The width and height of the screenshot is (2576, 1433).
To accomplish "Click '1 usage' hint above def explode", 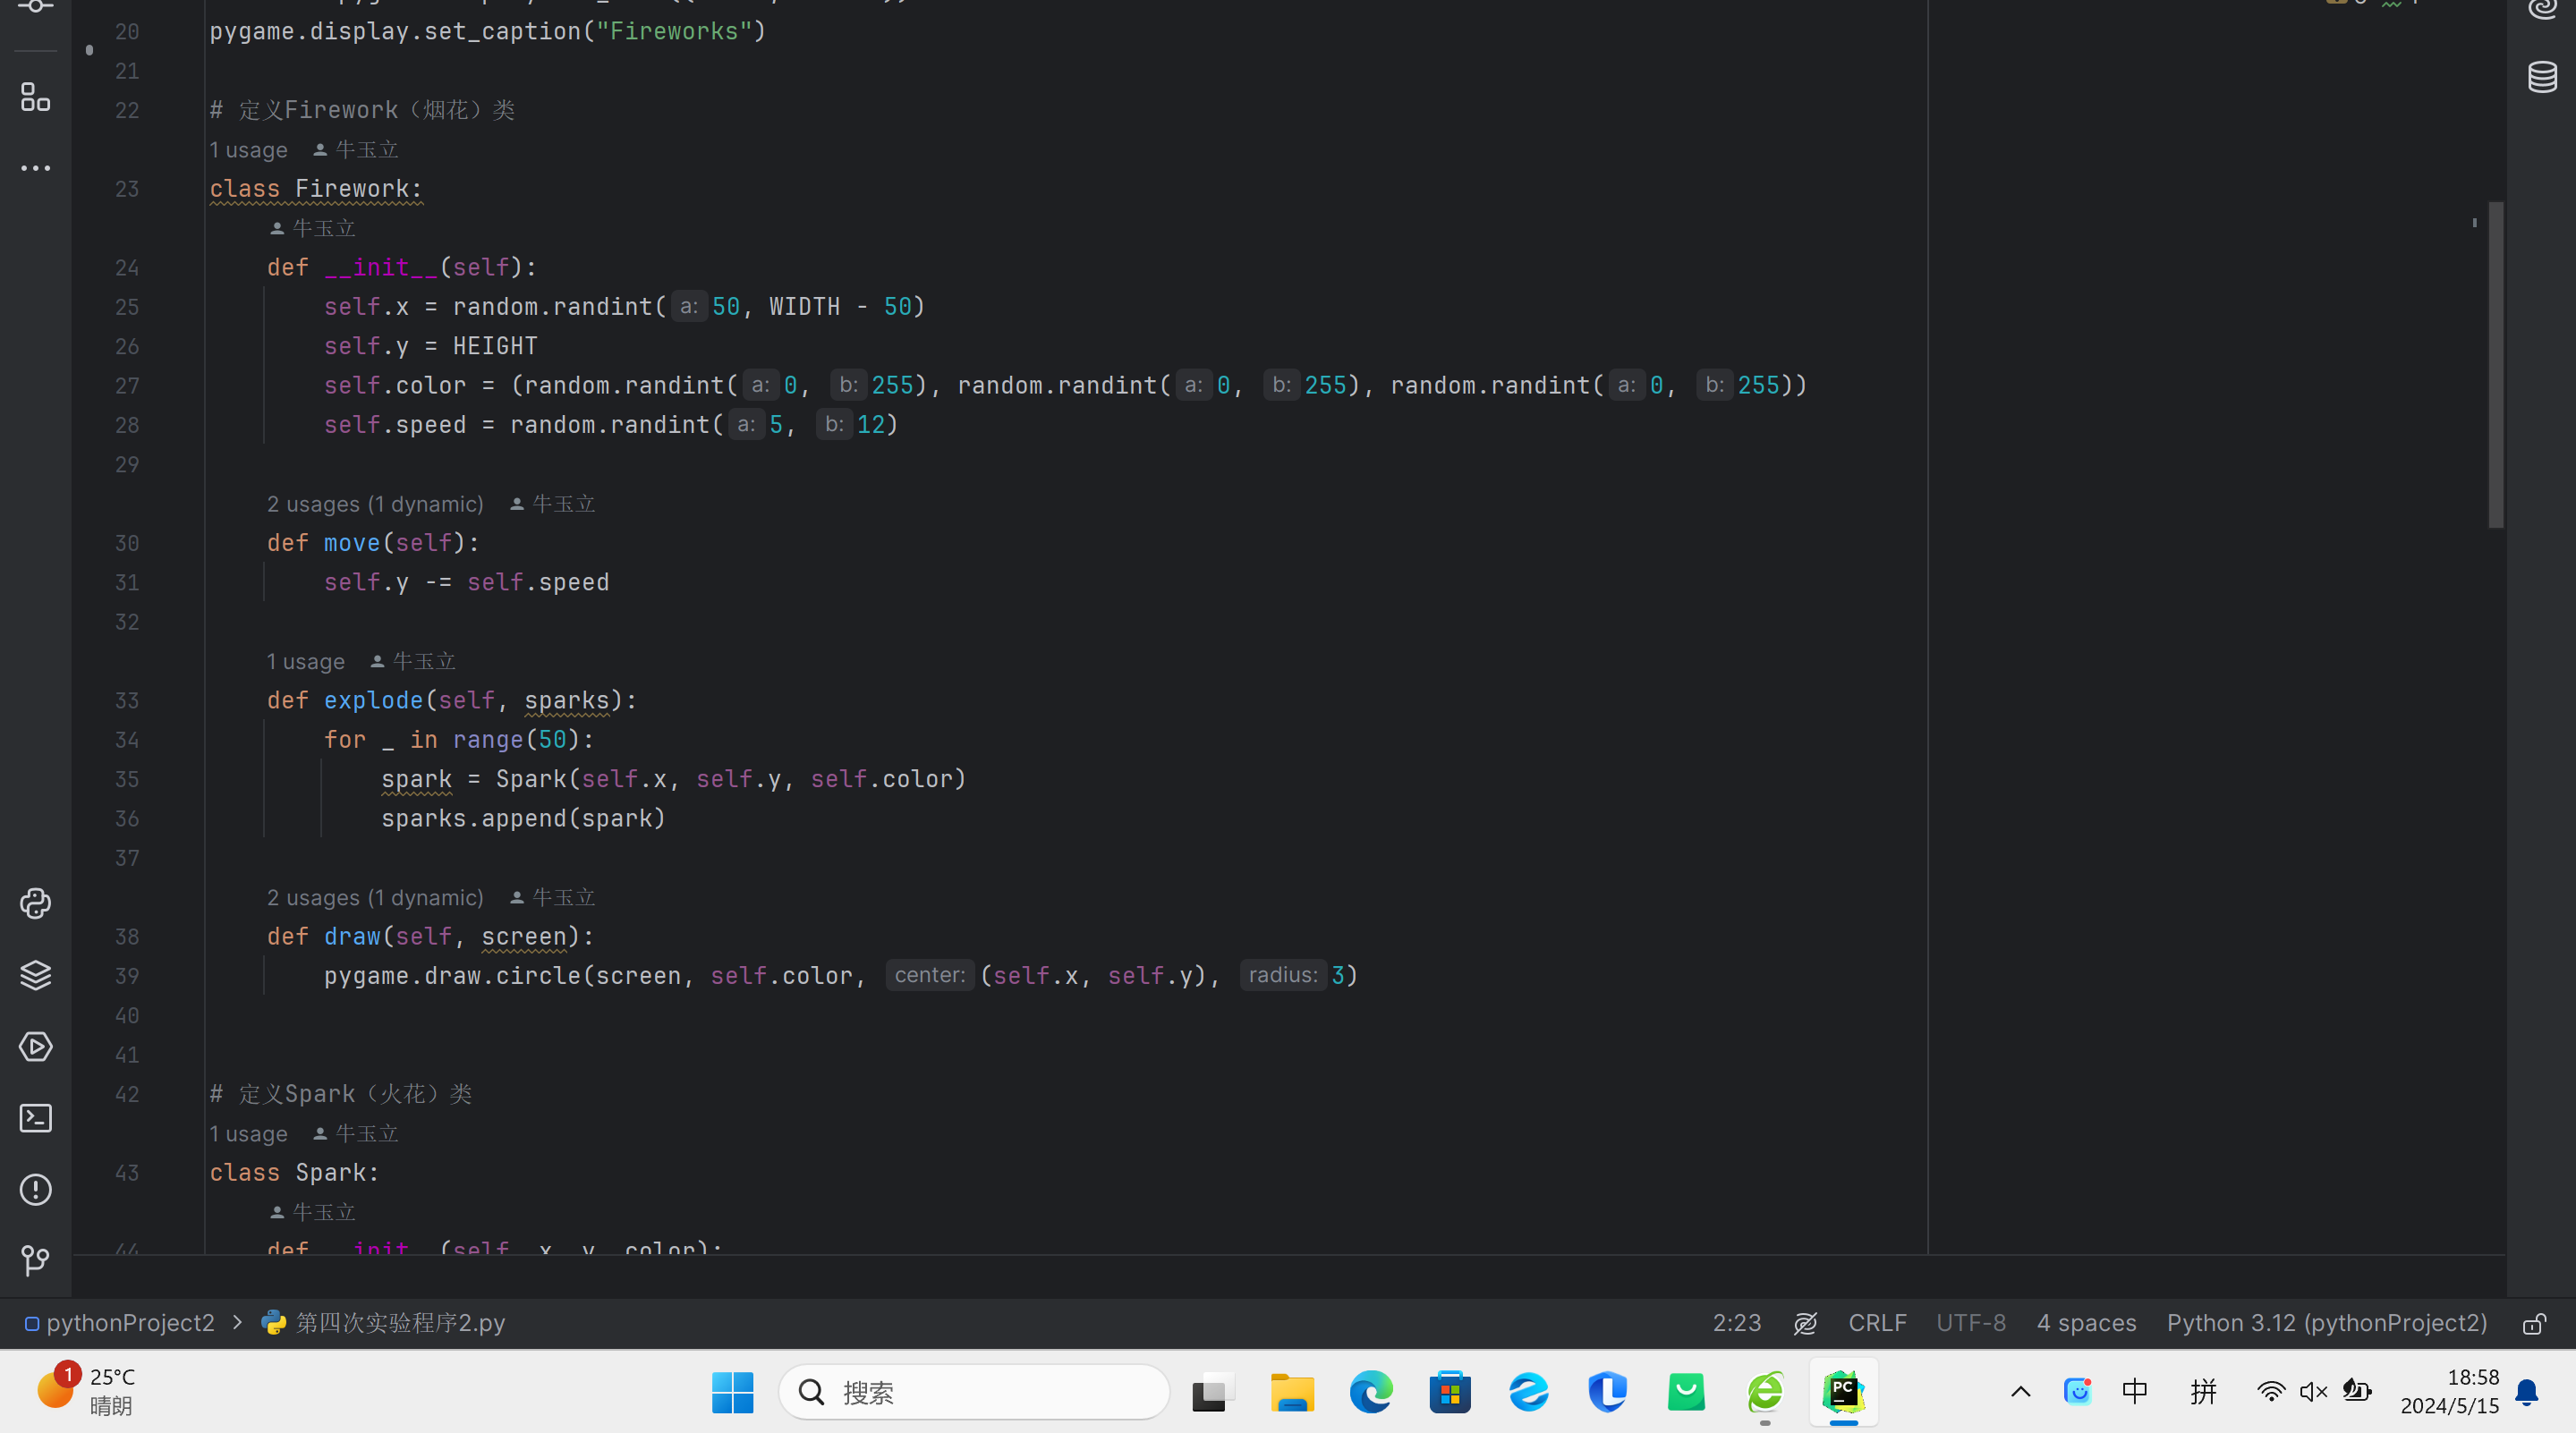I will click(305, 661).
